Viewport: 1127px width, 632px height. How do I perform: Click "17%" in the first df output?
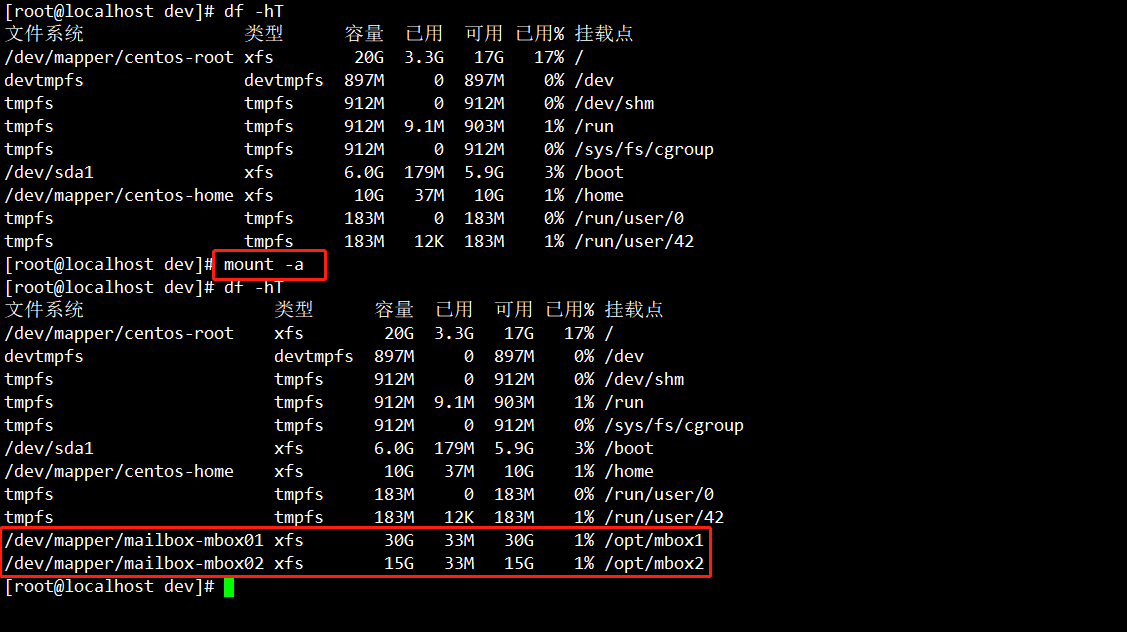548,58
